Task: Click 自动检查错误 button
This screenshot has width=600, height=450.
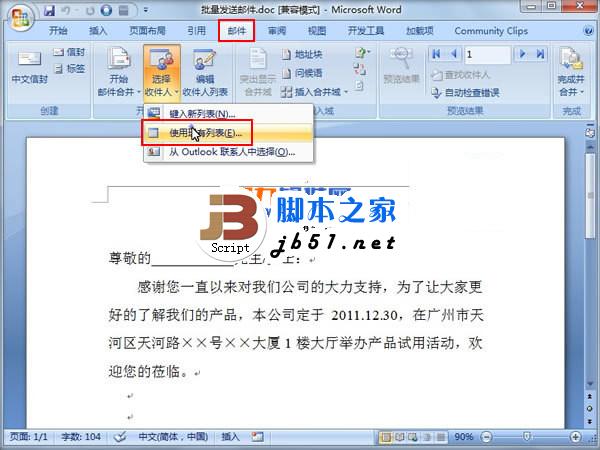Action: tap(465, 93)
